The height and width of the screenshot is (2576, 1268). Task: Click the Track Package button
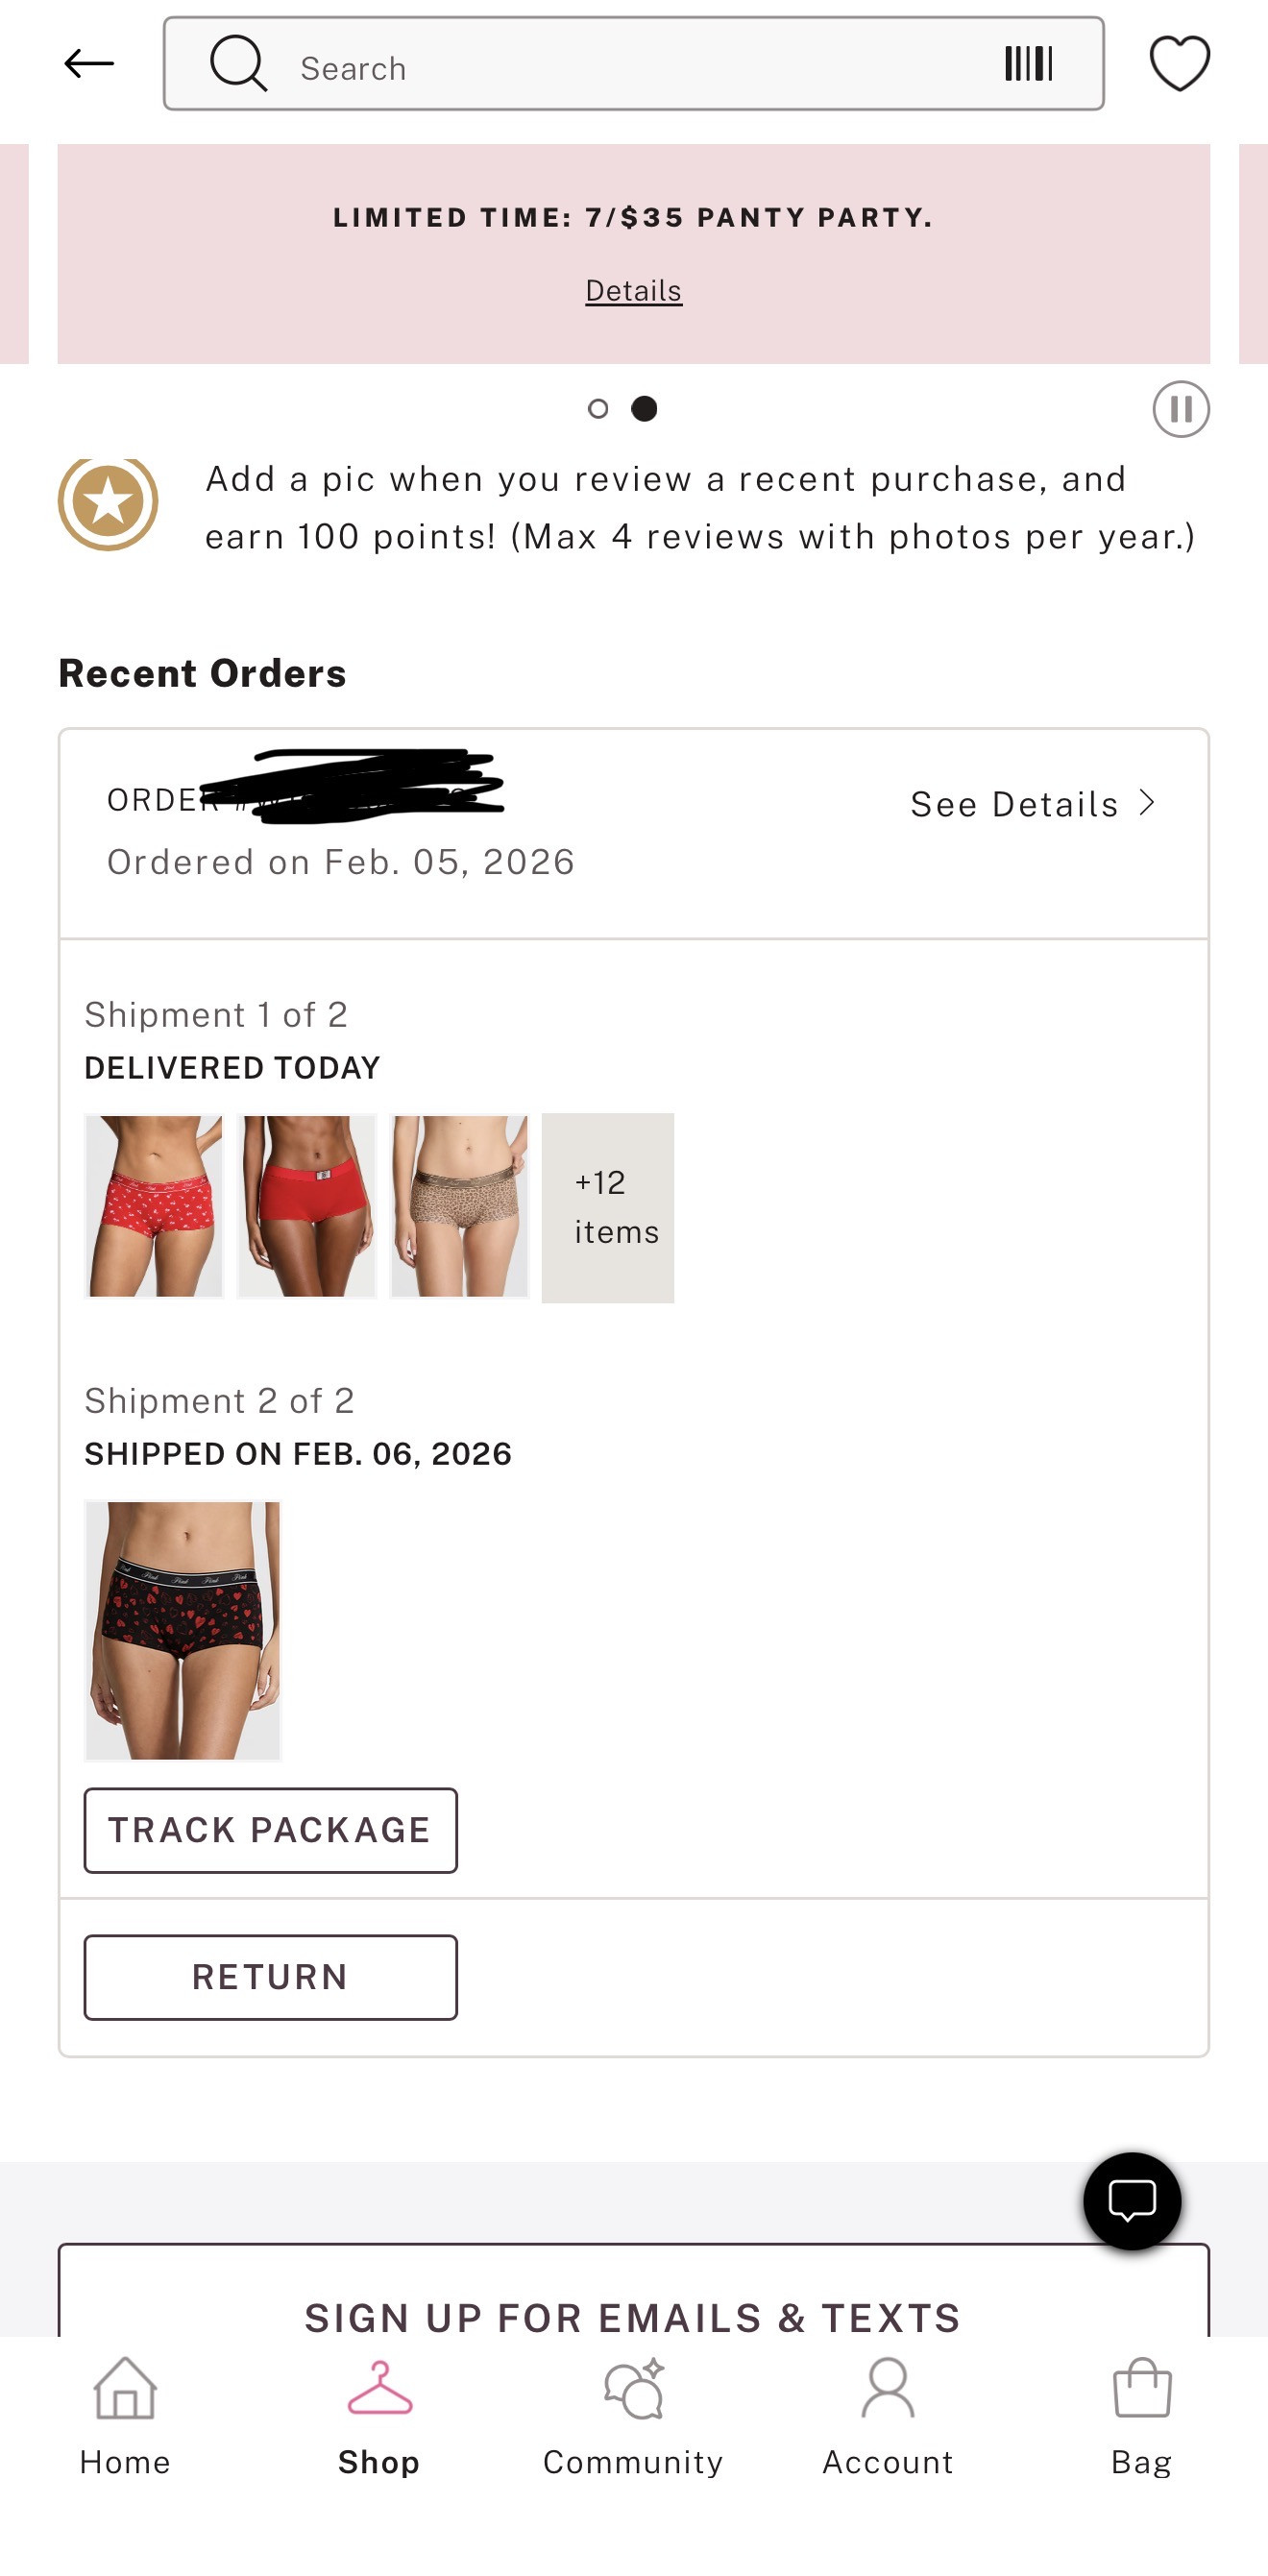270,1830
